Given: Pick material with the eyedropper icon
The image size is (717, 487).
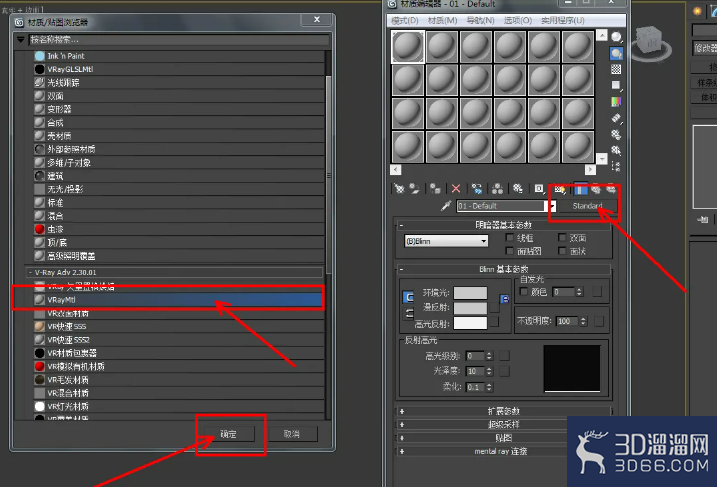Looking at the screenshot, I should (x=446, y=206).
